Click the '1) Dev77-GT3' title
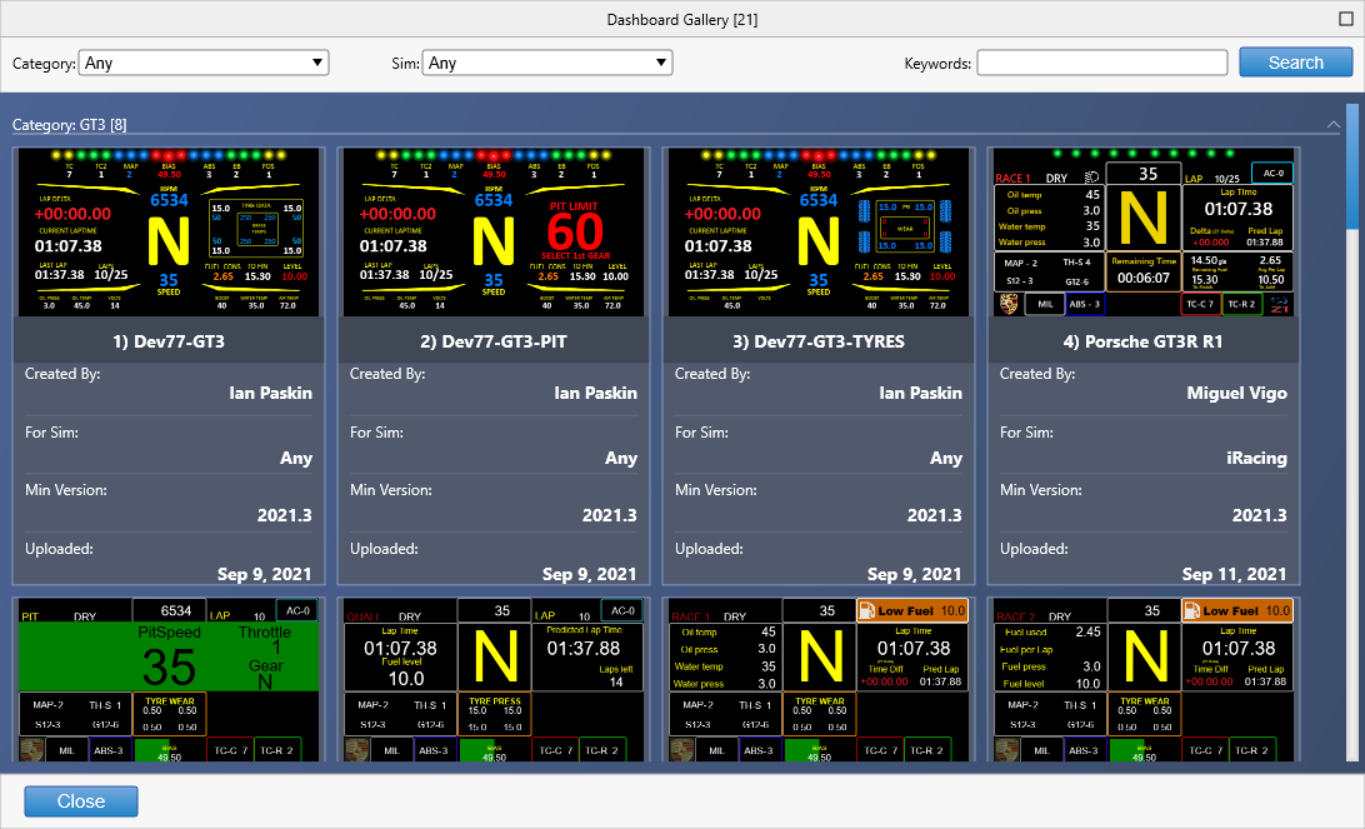 click(168, 342)
